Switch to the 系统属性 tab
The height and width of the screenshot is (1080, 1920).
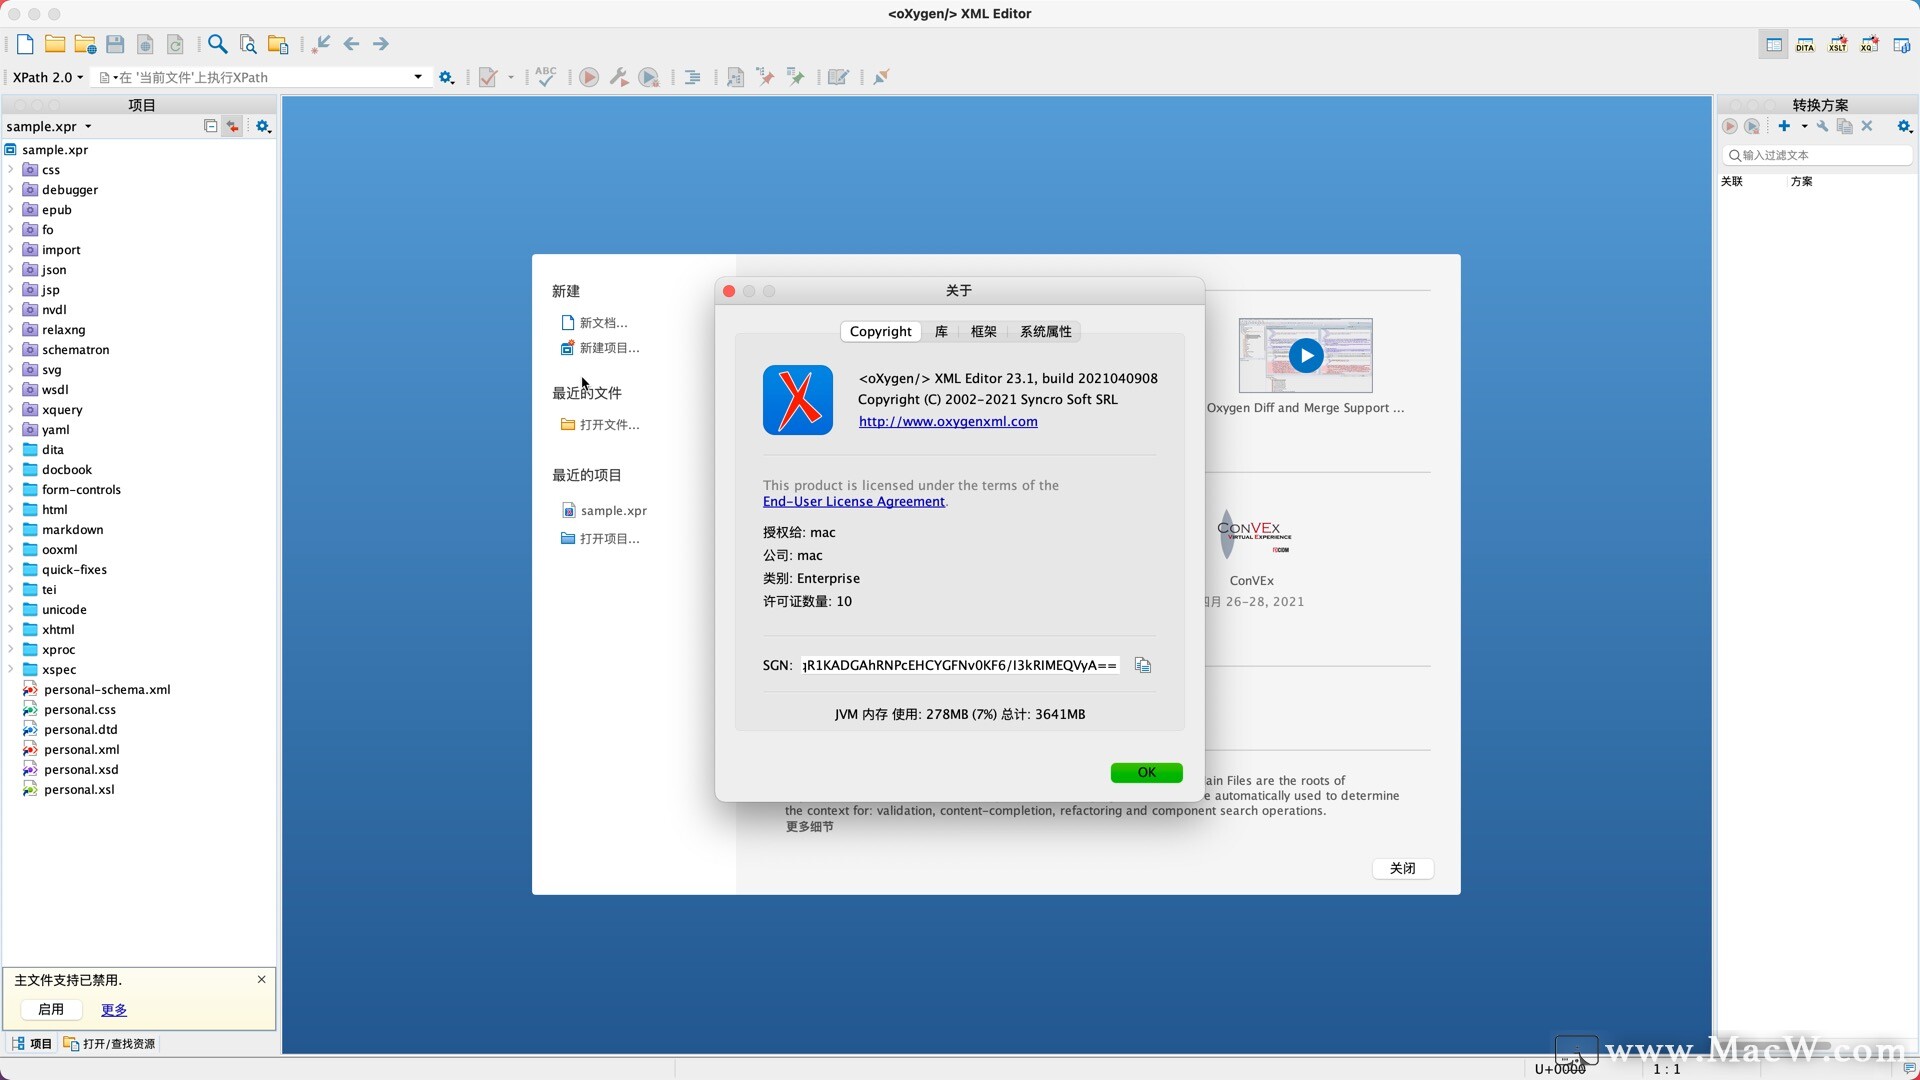tap(1044, 331)
